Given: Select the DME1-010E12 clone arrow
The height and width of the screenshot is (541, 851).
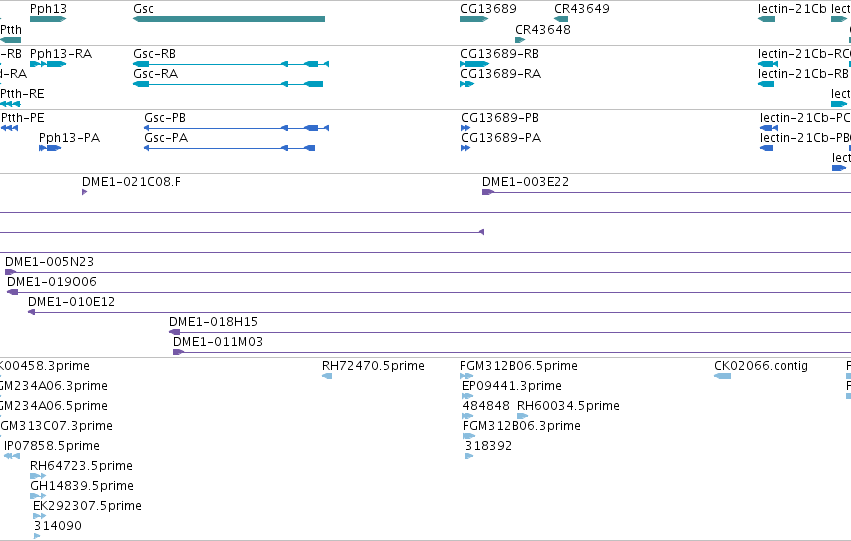Looking at the screenshot, I should (31, 312).
